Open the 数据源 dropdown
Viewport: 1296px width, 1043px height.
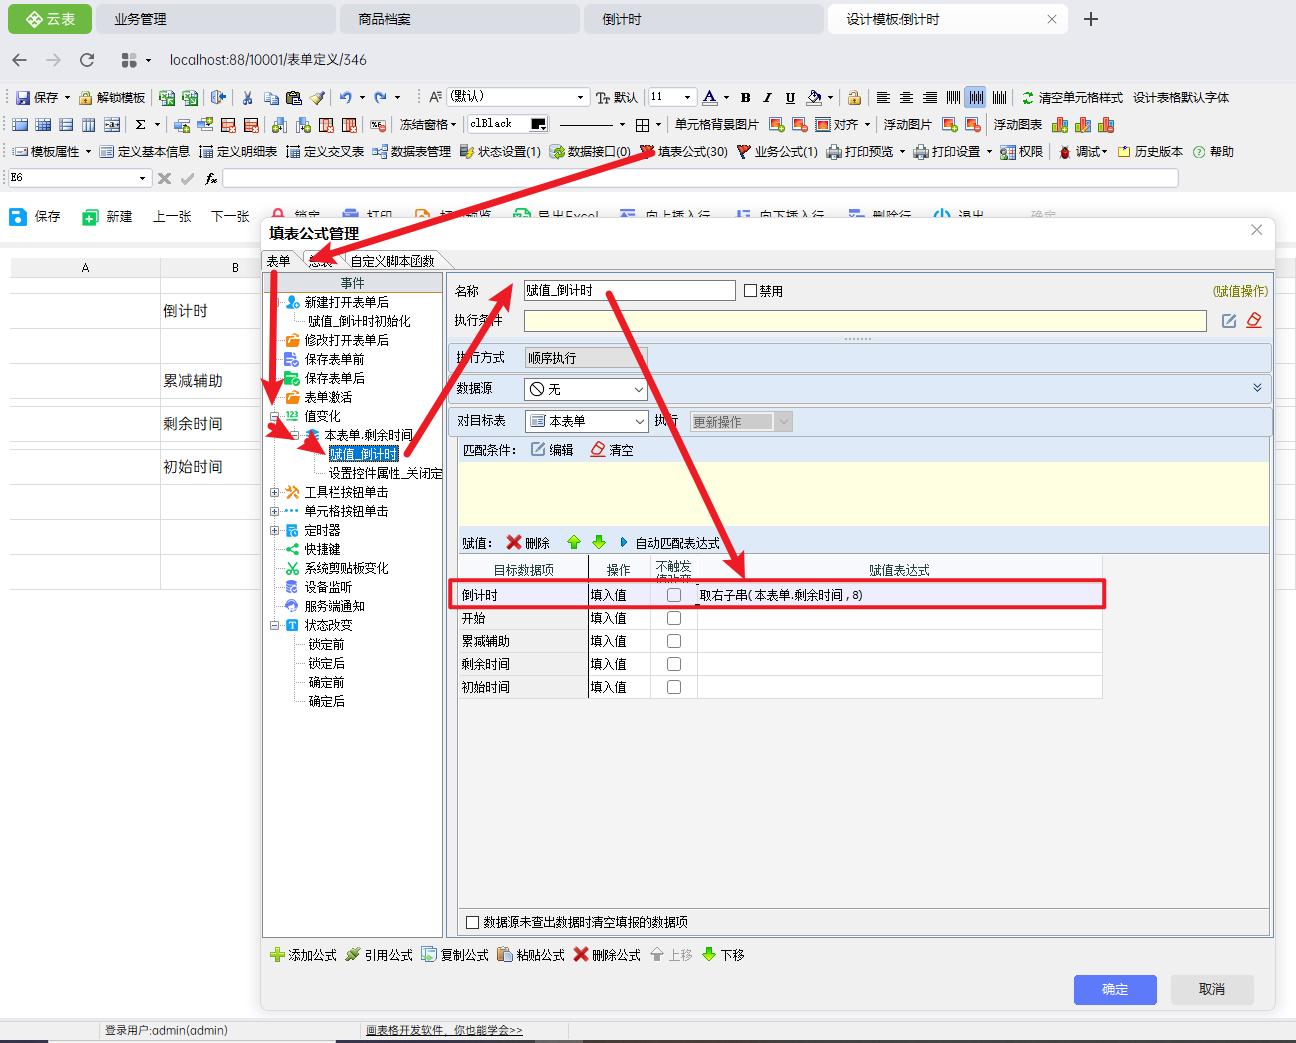coord(638,389)
